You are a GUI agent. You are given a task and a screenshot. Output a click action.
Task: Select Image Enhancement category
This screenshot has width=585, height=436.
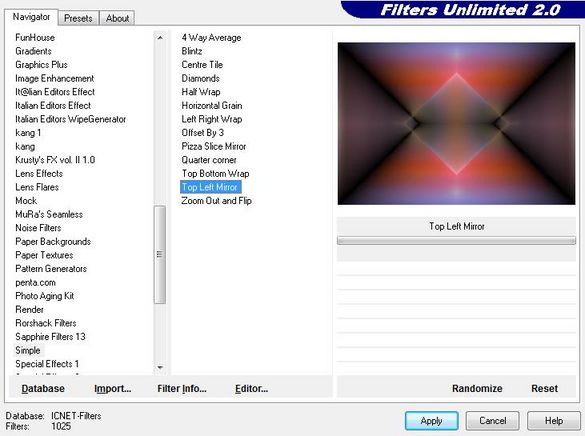point(54,78)
